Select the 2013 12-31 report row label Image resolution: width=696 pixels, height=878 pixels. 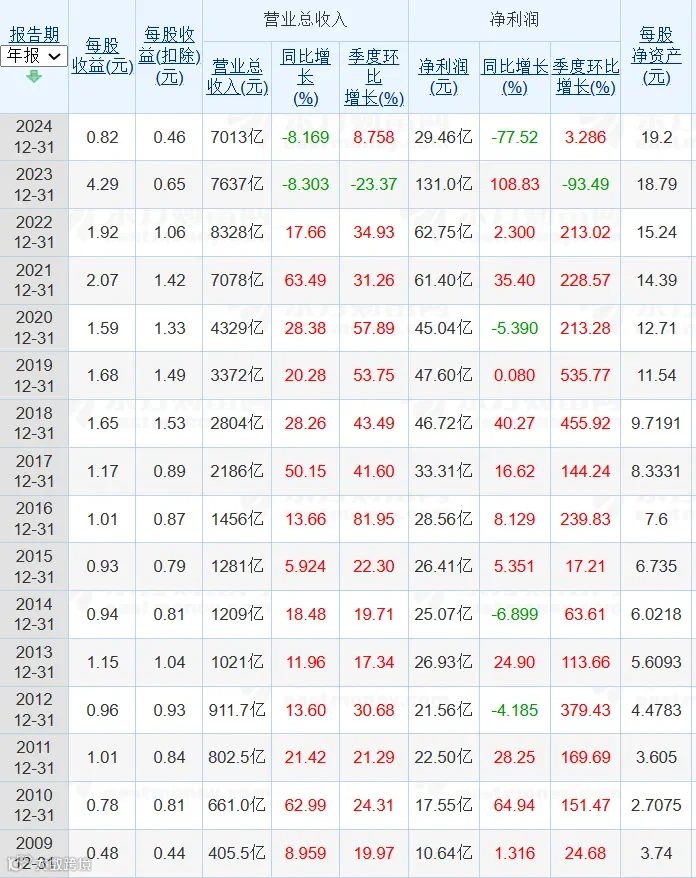pos(34,662)
